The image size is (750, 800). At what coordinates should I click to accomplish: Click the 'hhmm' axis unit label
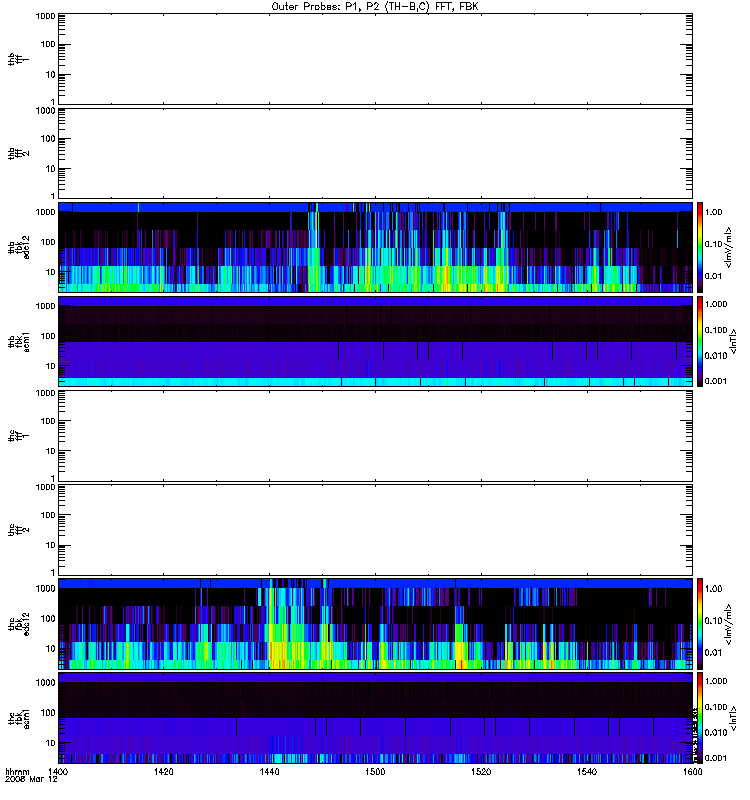pos(17,771)
